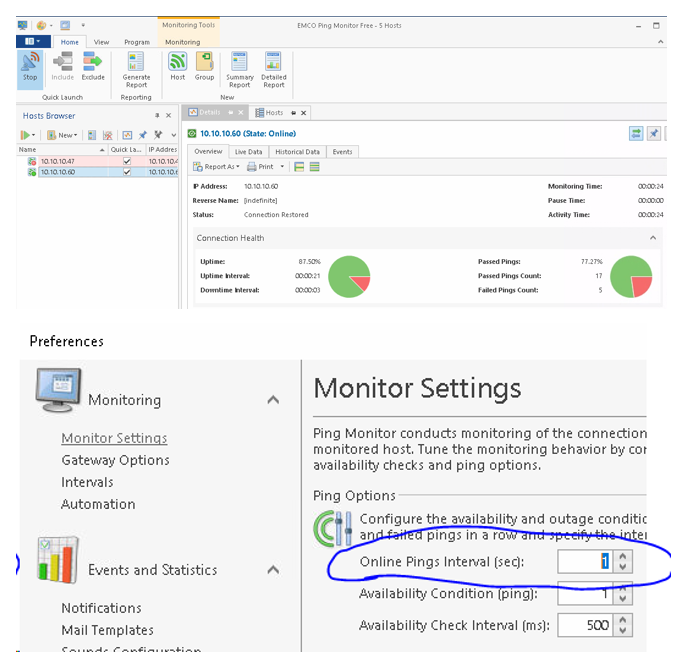Click the new Group icon
Viewport: 678px width, 665px height.
(x=204, y=65)
